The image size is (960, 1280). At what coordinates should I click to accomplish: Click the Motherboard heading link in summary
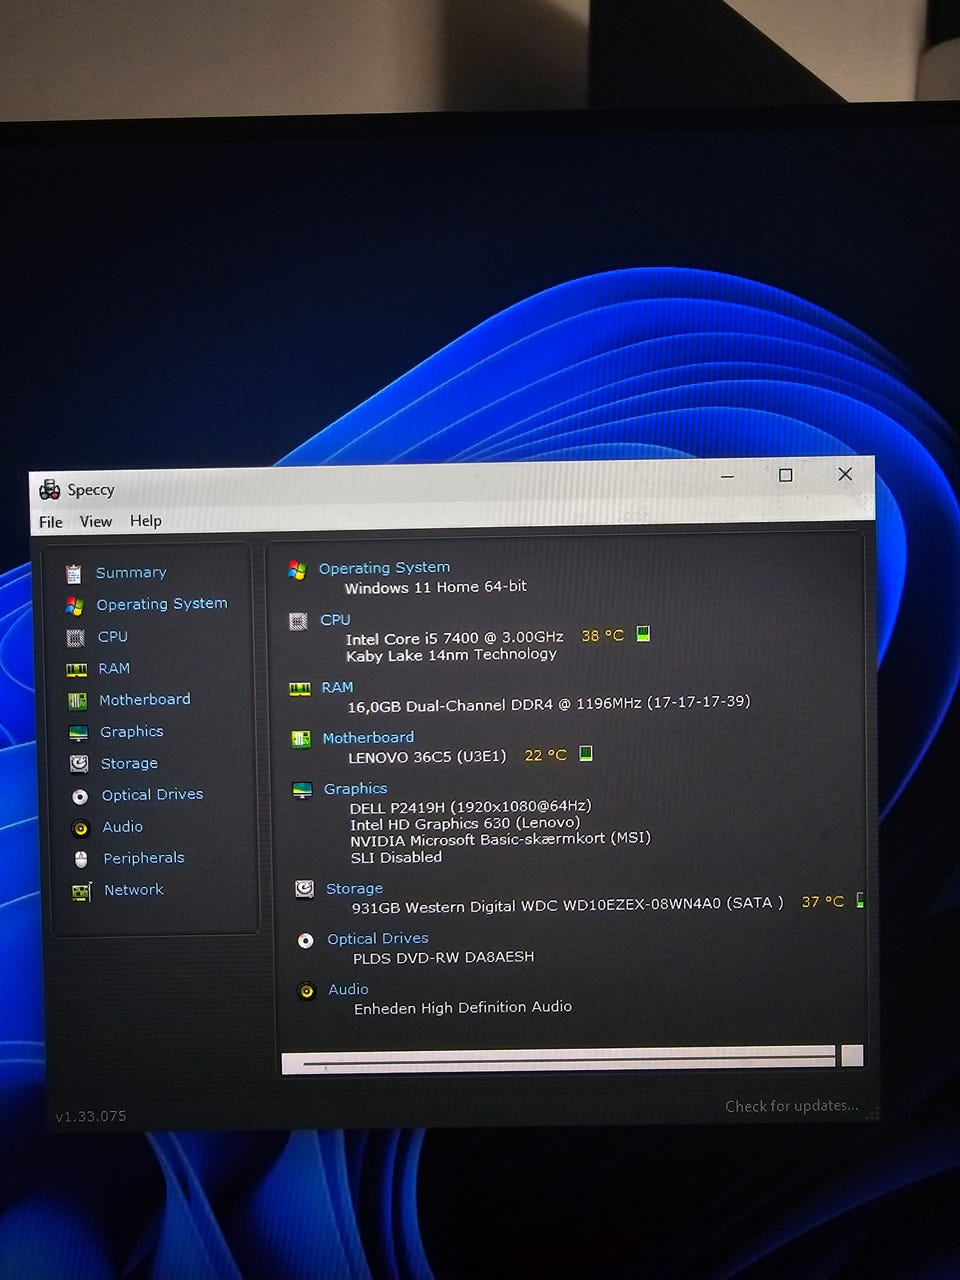[x=368, y=738]
